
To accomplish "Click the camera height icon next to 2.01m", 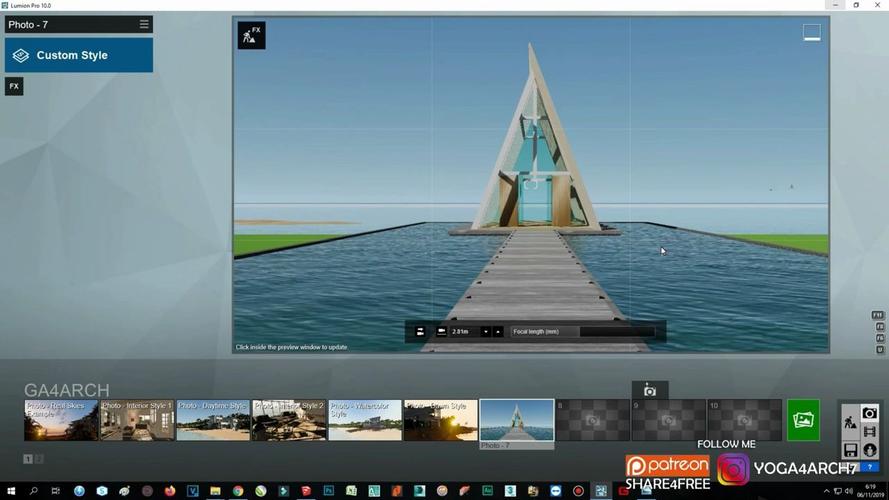I will tap(441, 332).
